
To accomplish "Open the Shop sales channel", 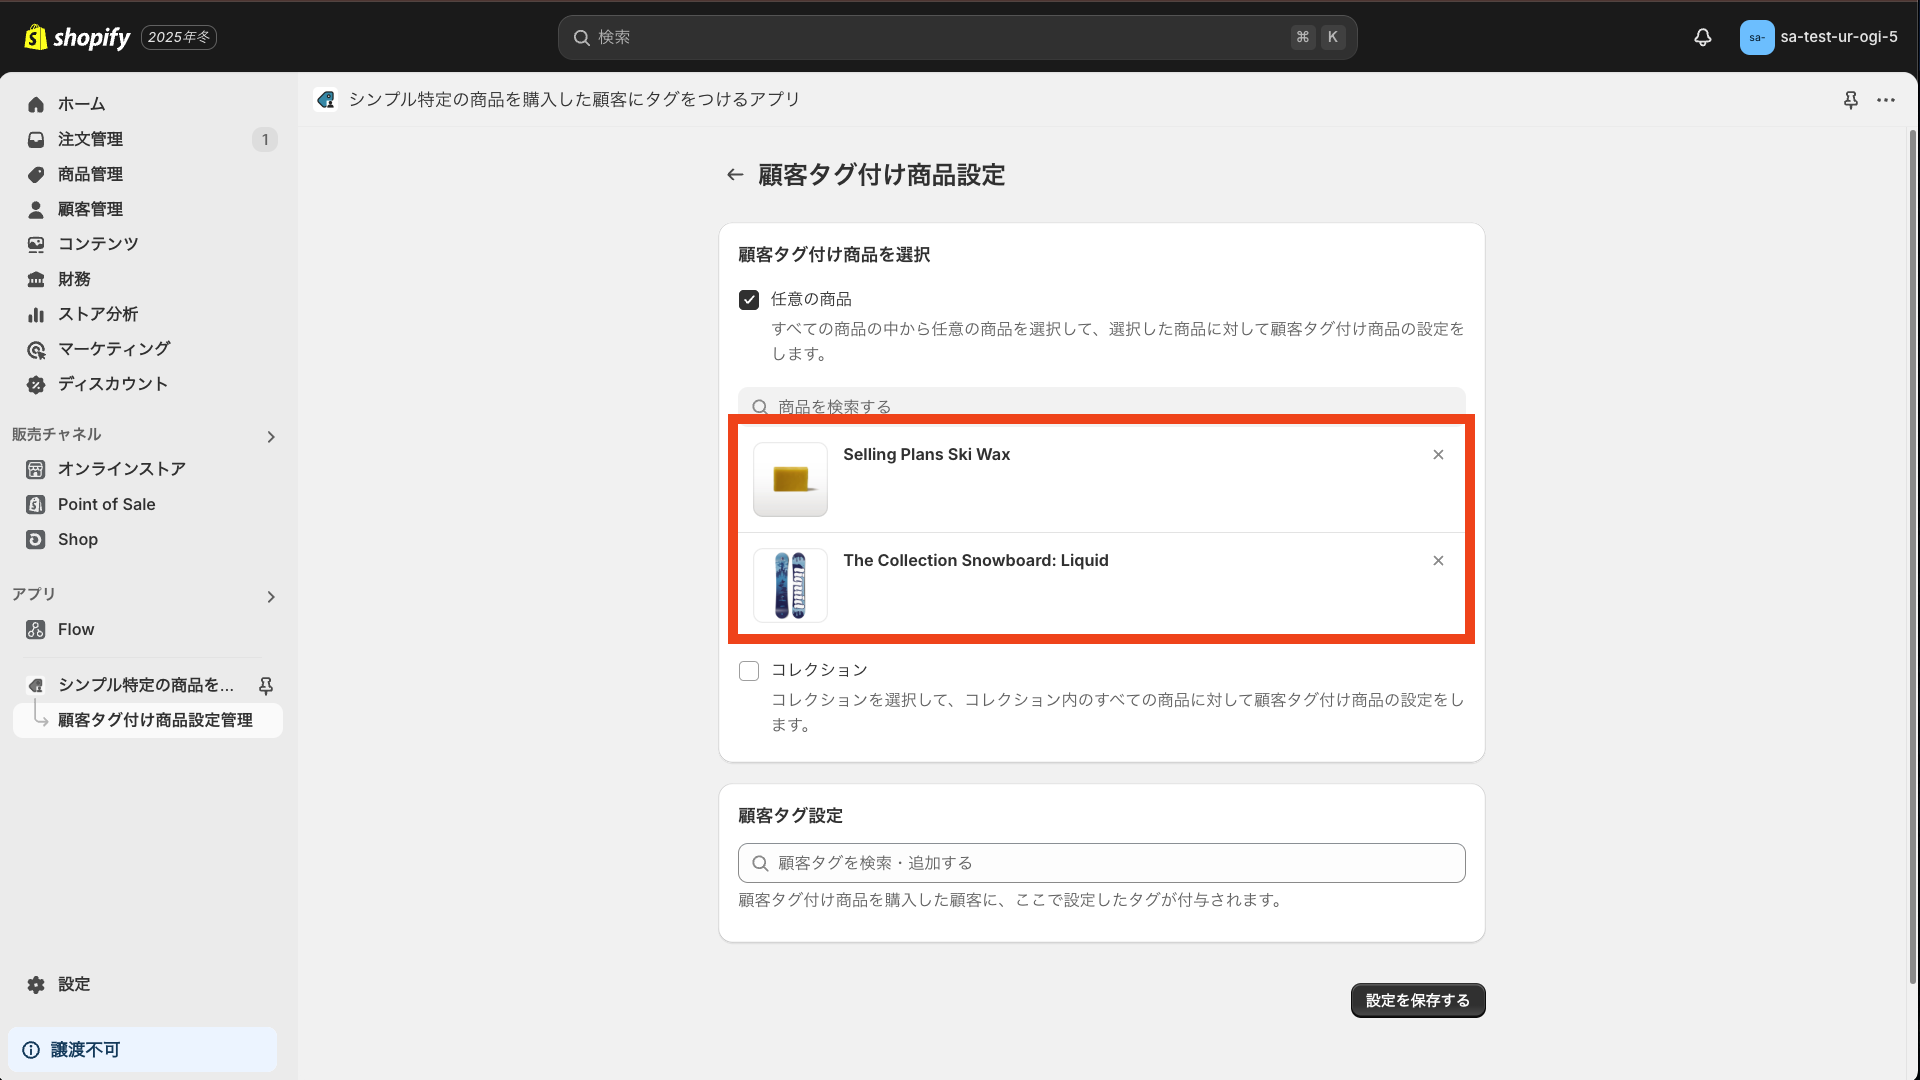I will click(x=75, y=539).
